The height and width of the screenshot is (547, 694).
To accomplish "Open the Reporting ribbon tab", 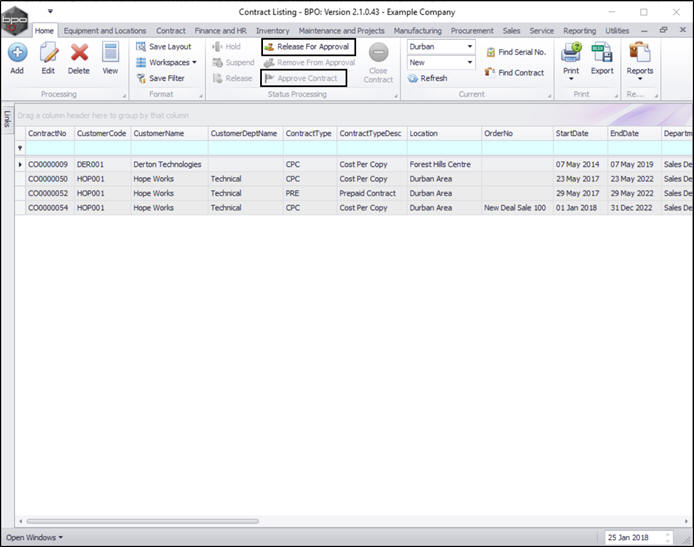I will 580,31.
